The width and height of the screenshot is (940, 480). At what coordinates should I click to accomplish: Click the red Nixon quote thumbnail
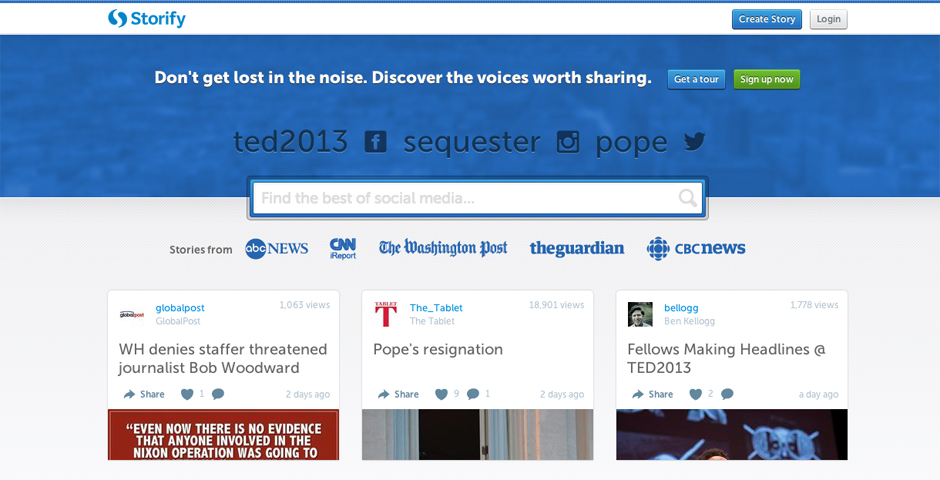point(224,434)
